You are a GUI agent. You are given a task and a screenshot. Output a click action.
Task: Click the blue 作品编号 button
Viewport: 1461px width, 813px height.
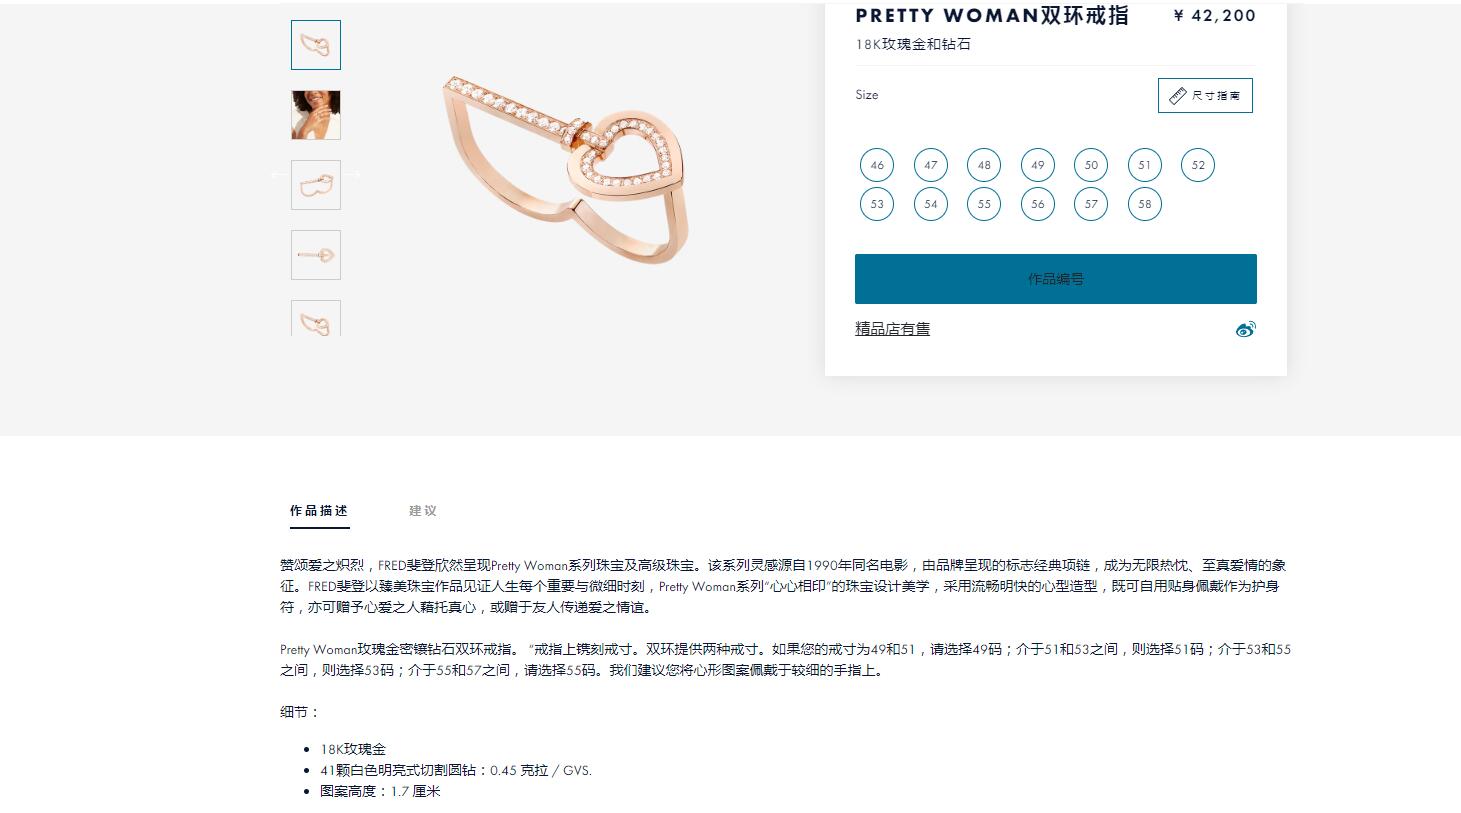[1056, 279]
